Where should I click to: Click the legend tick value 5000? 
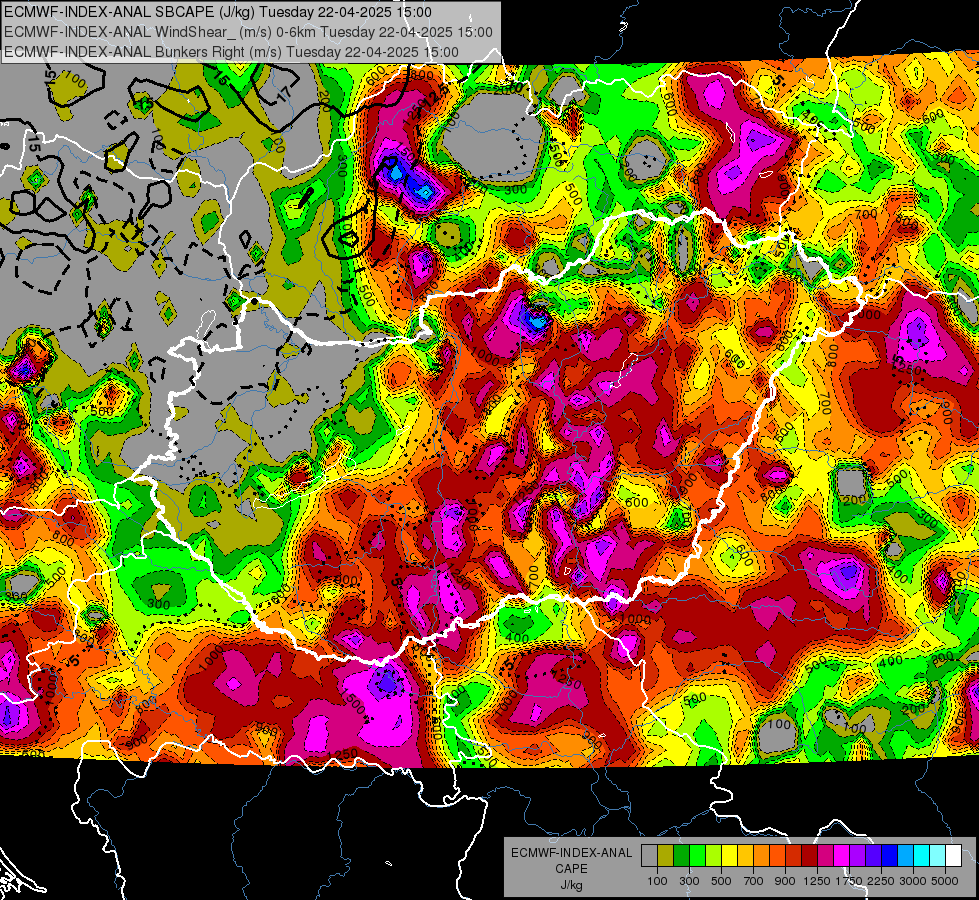tap(945, 881)
